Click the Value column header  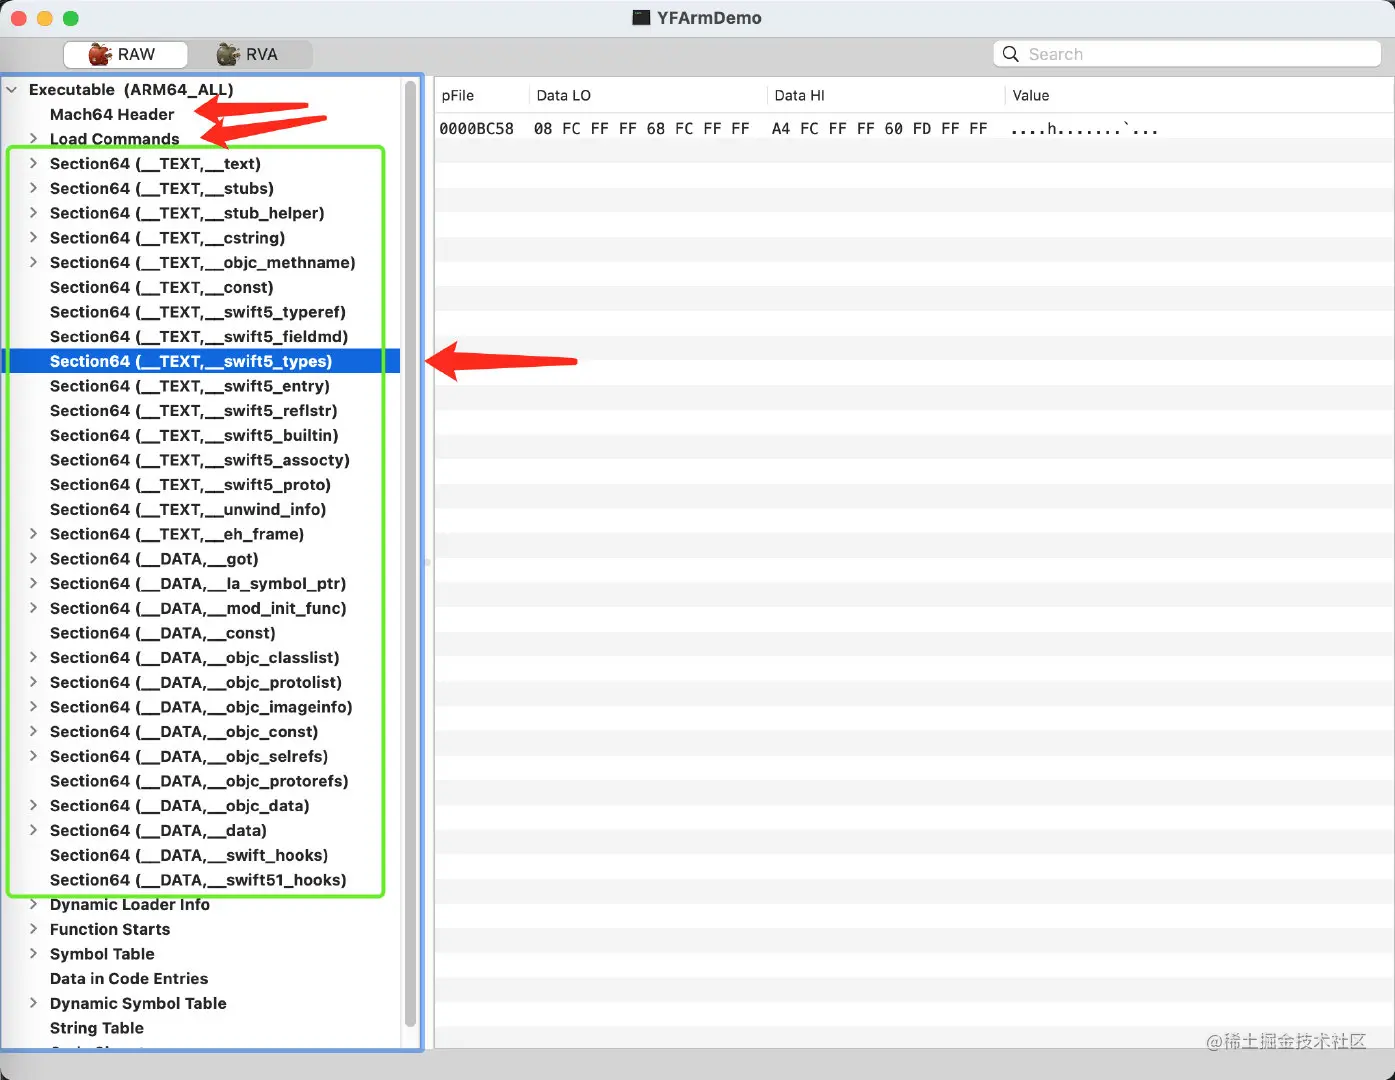click(1199, 96)
